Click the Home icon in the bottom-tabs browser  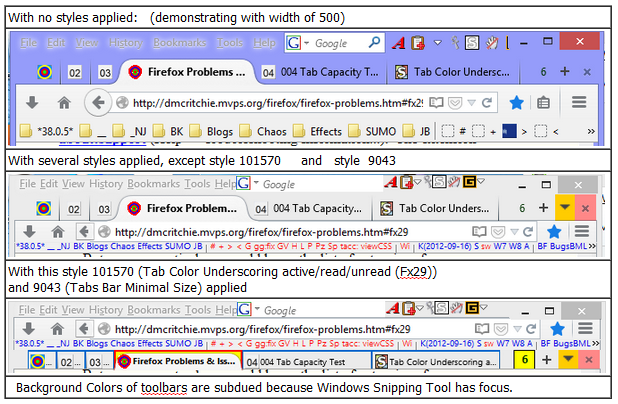coord(58,329)
